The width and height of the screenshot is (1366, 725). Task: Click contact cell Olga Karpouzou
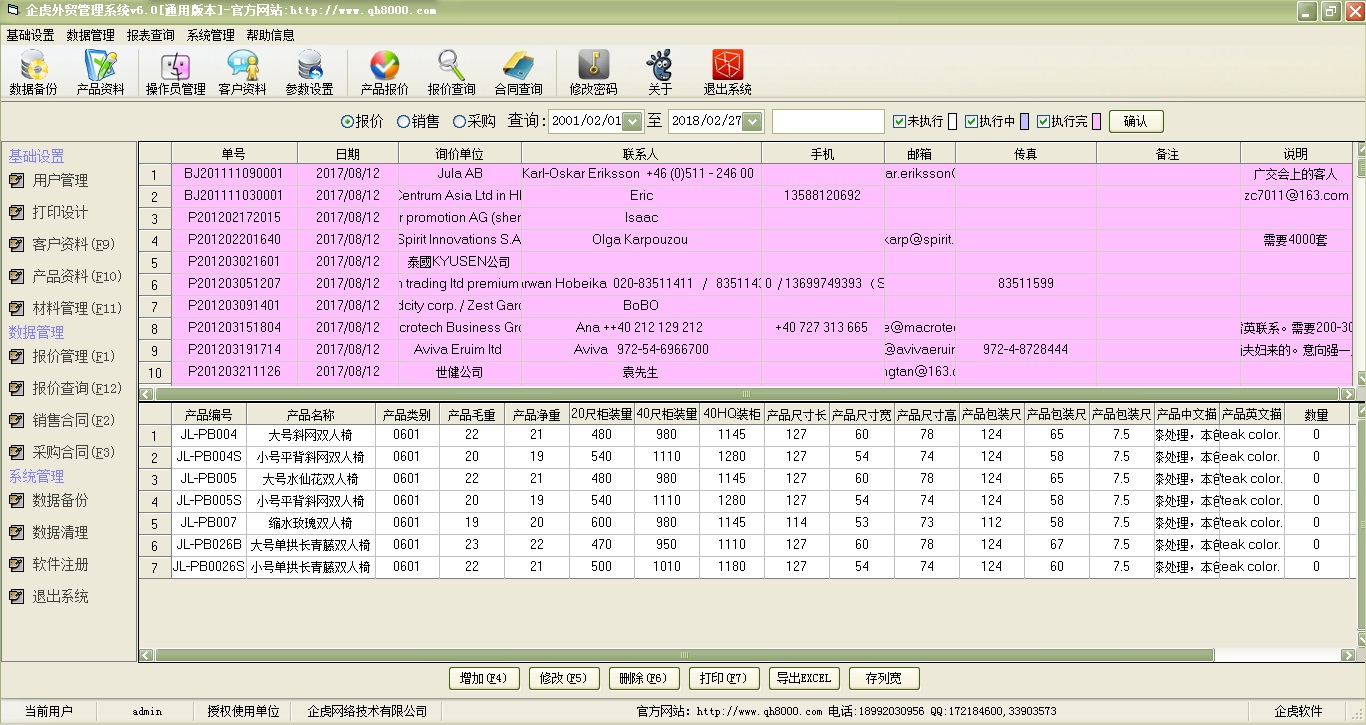click(x=641, y=240)
